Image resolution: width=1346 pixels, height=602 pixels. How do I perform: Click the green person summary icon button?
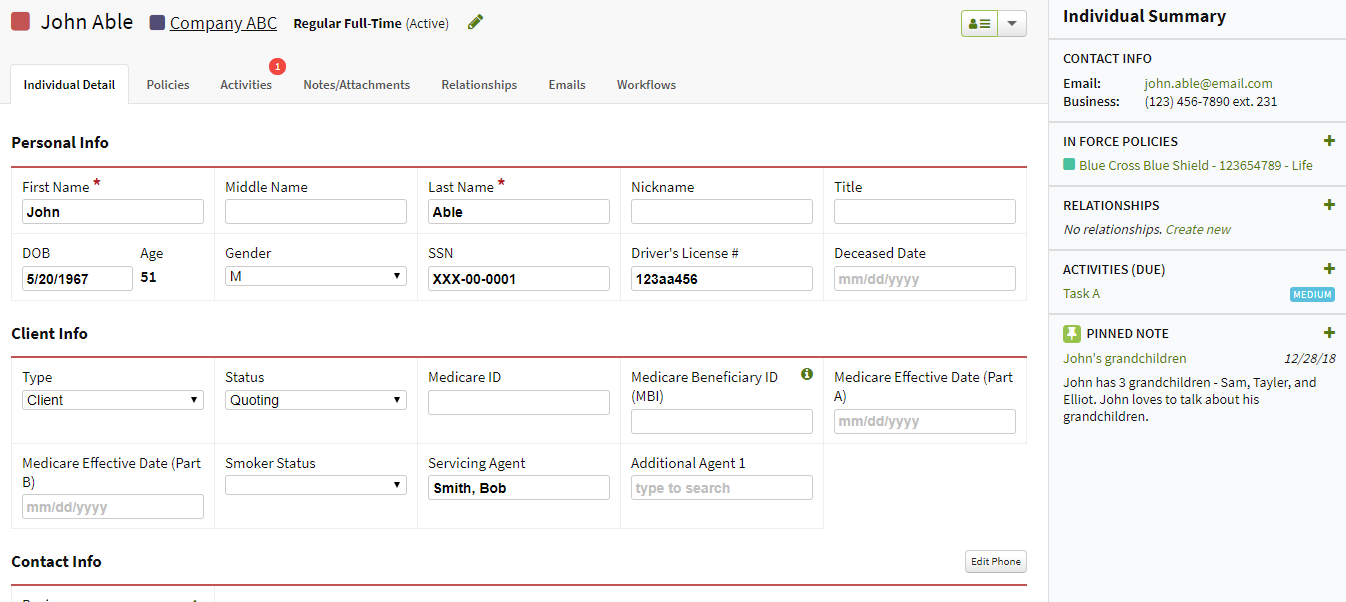tap(978, 22)
